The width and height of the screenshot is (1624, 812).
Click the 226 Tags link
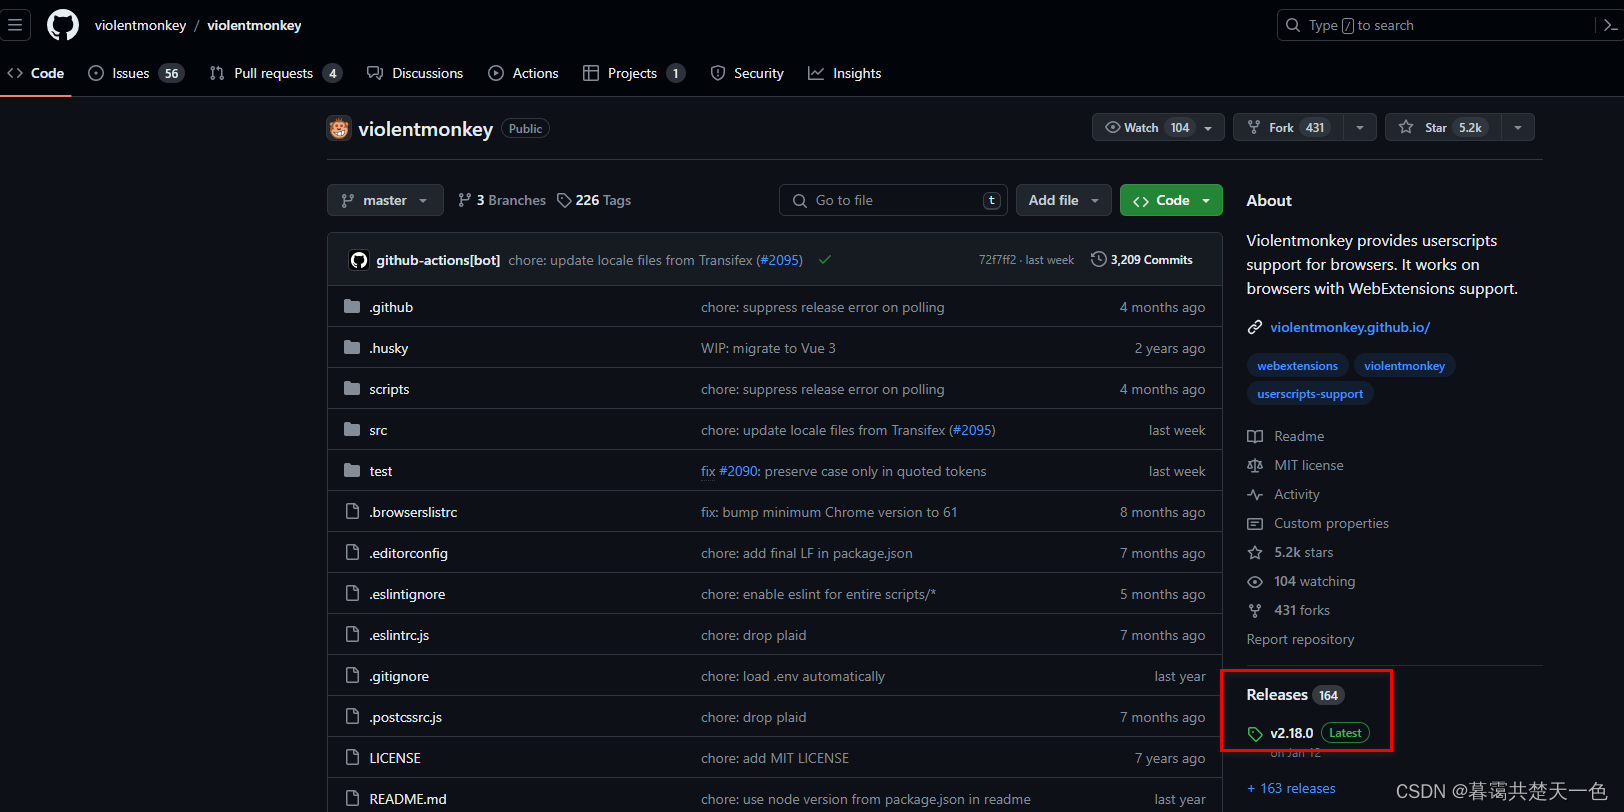(594, 200)
